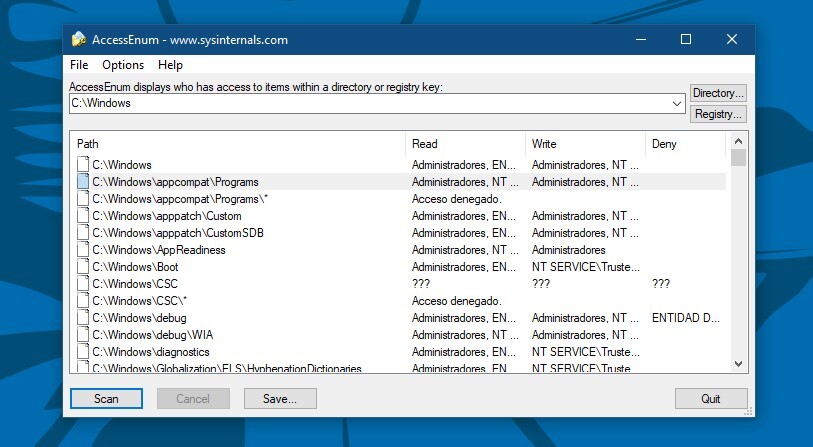
Task: Click the Save... button
Action: [x=280, y=399]
